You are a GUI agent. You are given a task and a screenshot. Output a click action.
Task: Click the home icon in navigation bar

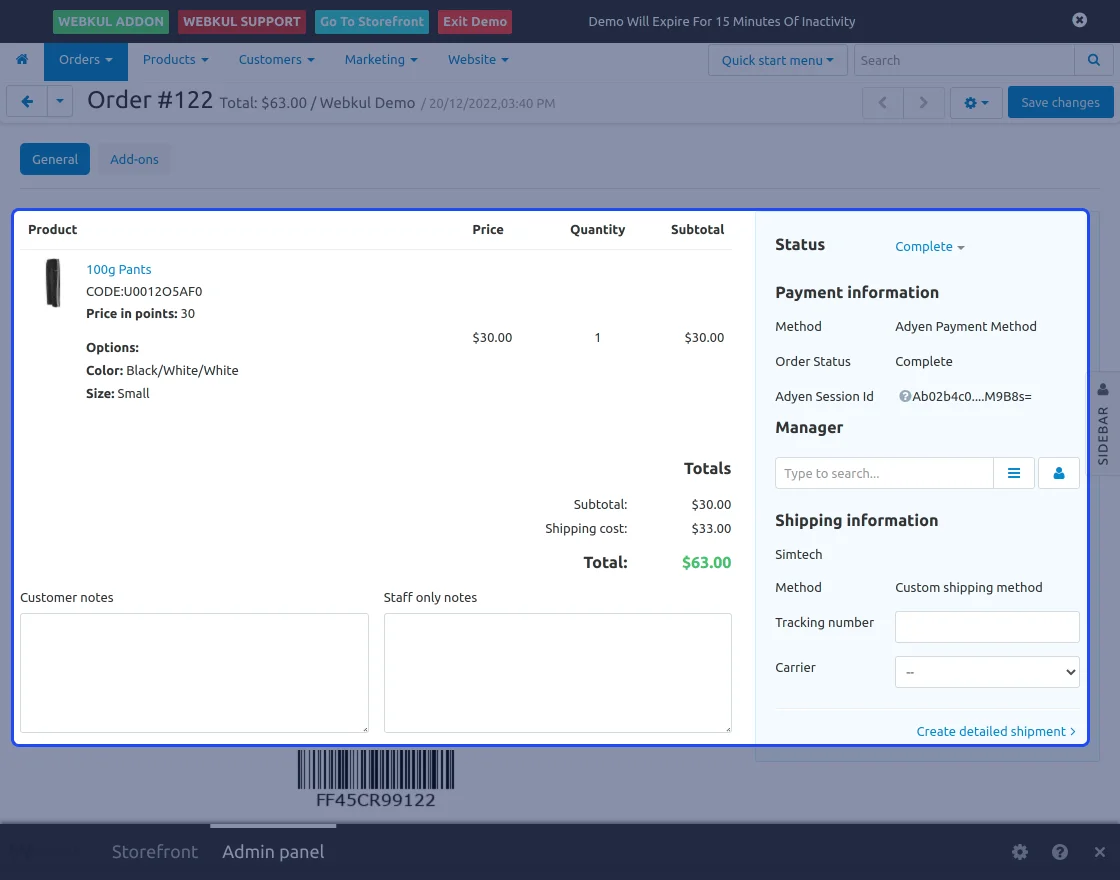(x=22, y=60)
